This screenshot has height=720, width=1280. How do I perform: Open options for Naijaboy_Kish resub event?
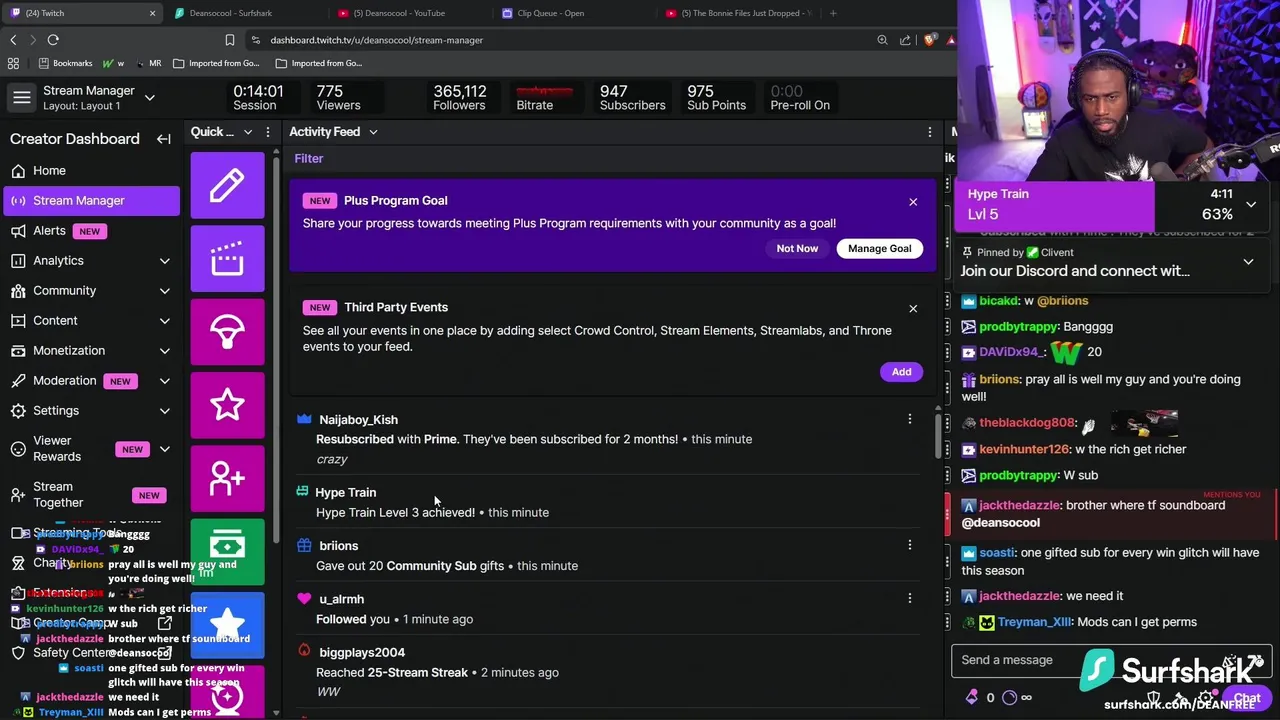tap(909, 419)
